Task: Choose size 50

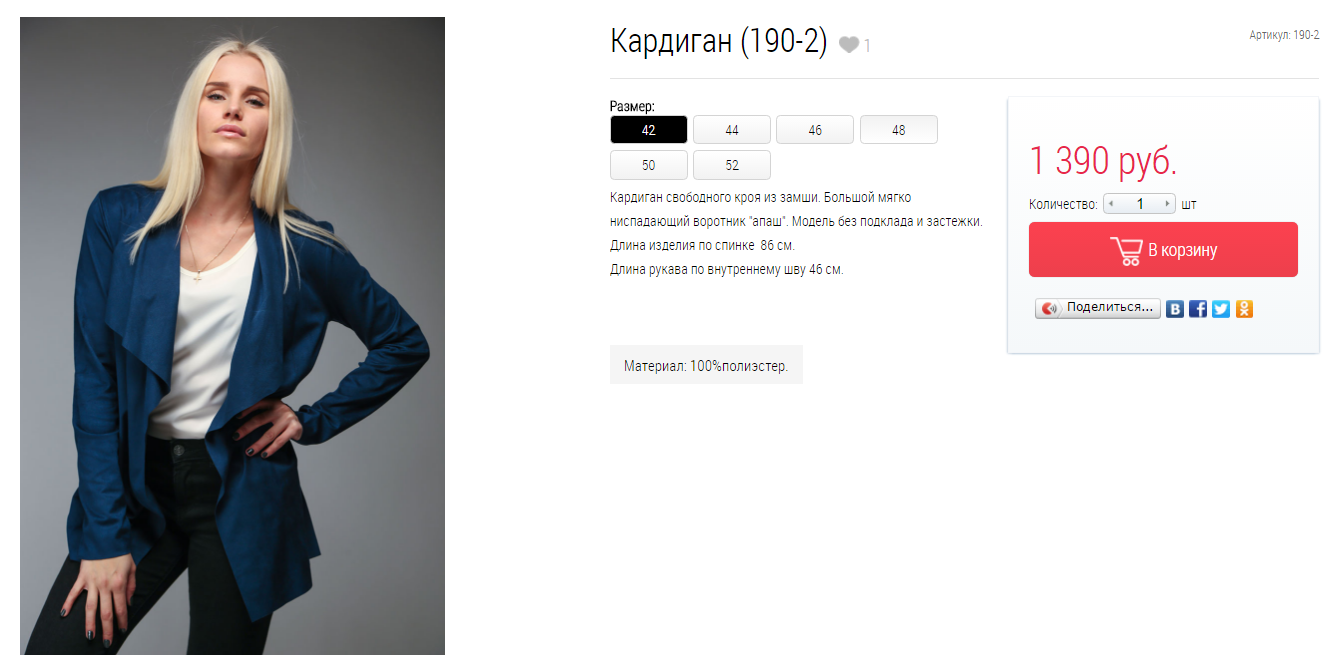Action: point(649,165)
